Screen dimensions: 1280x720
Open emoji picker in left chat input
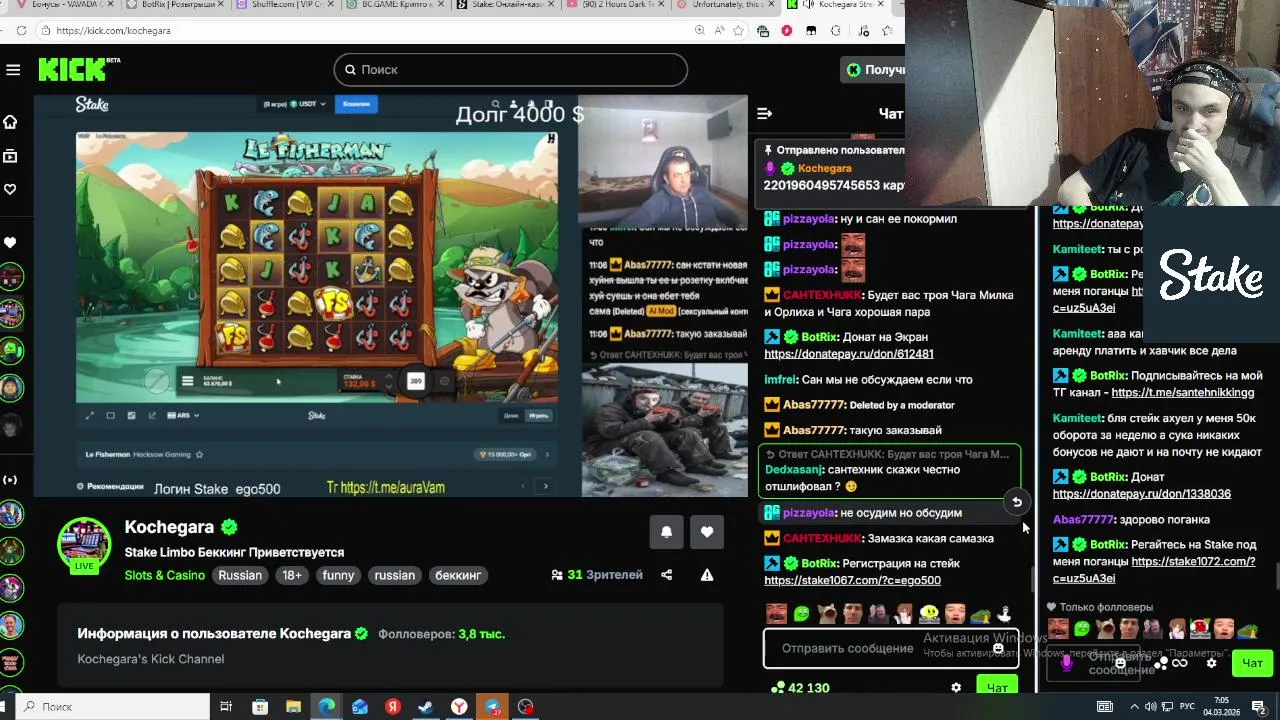tap(998, 648)
